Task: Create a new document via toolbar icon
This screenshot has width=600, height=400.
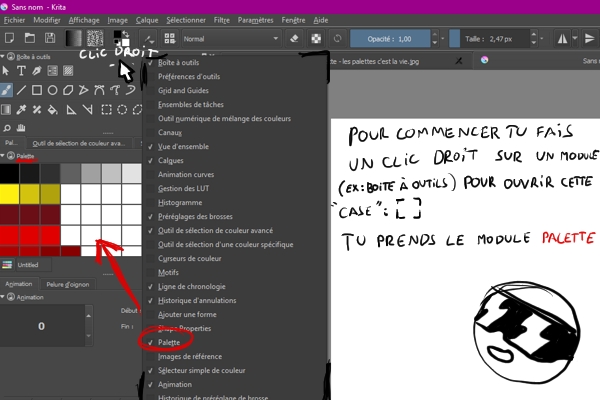Action: [9, 38]
